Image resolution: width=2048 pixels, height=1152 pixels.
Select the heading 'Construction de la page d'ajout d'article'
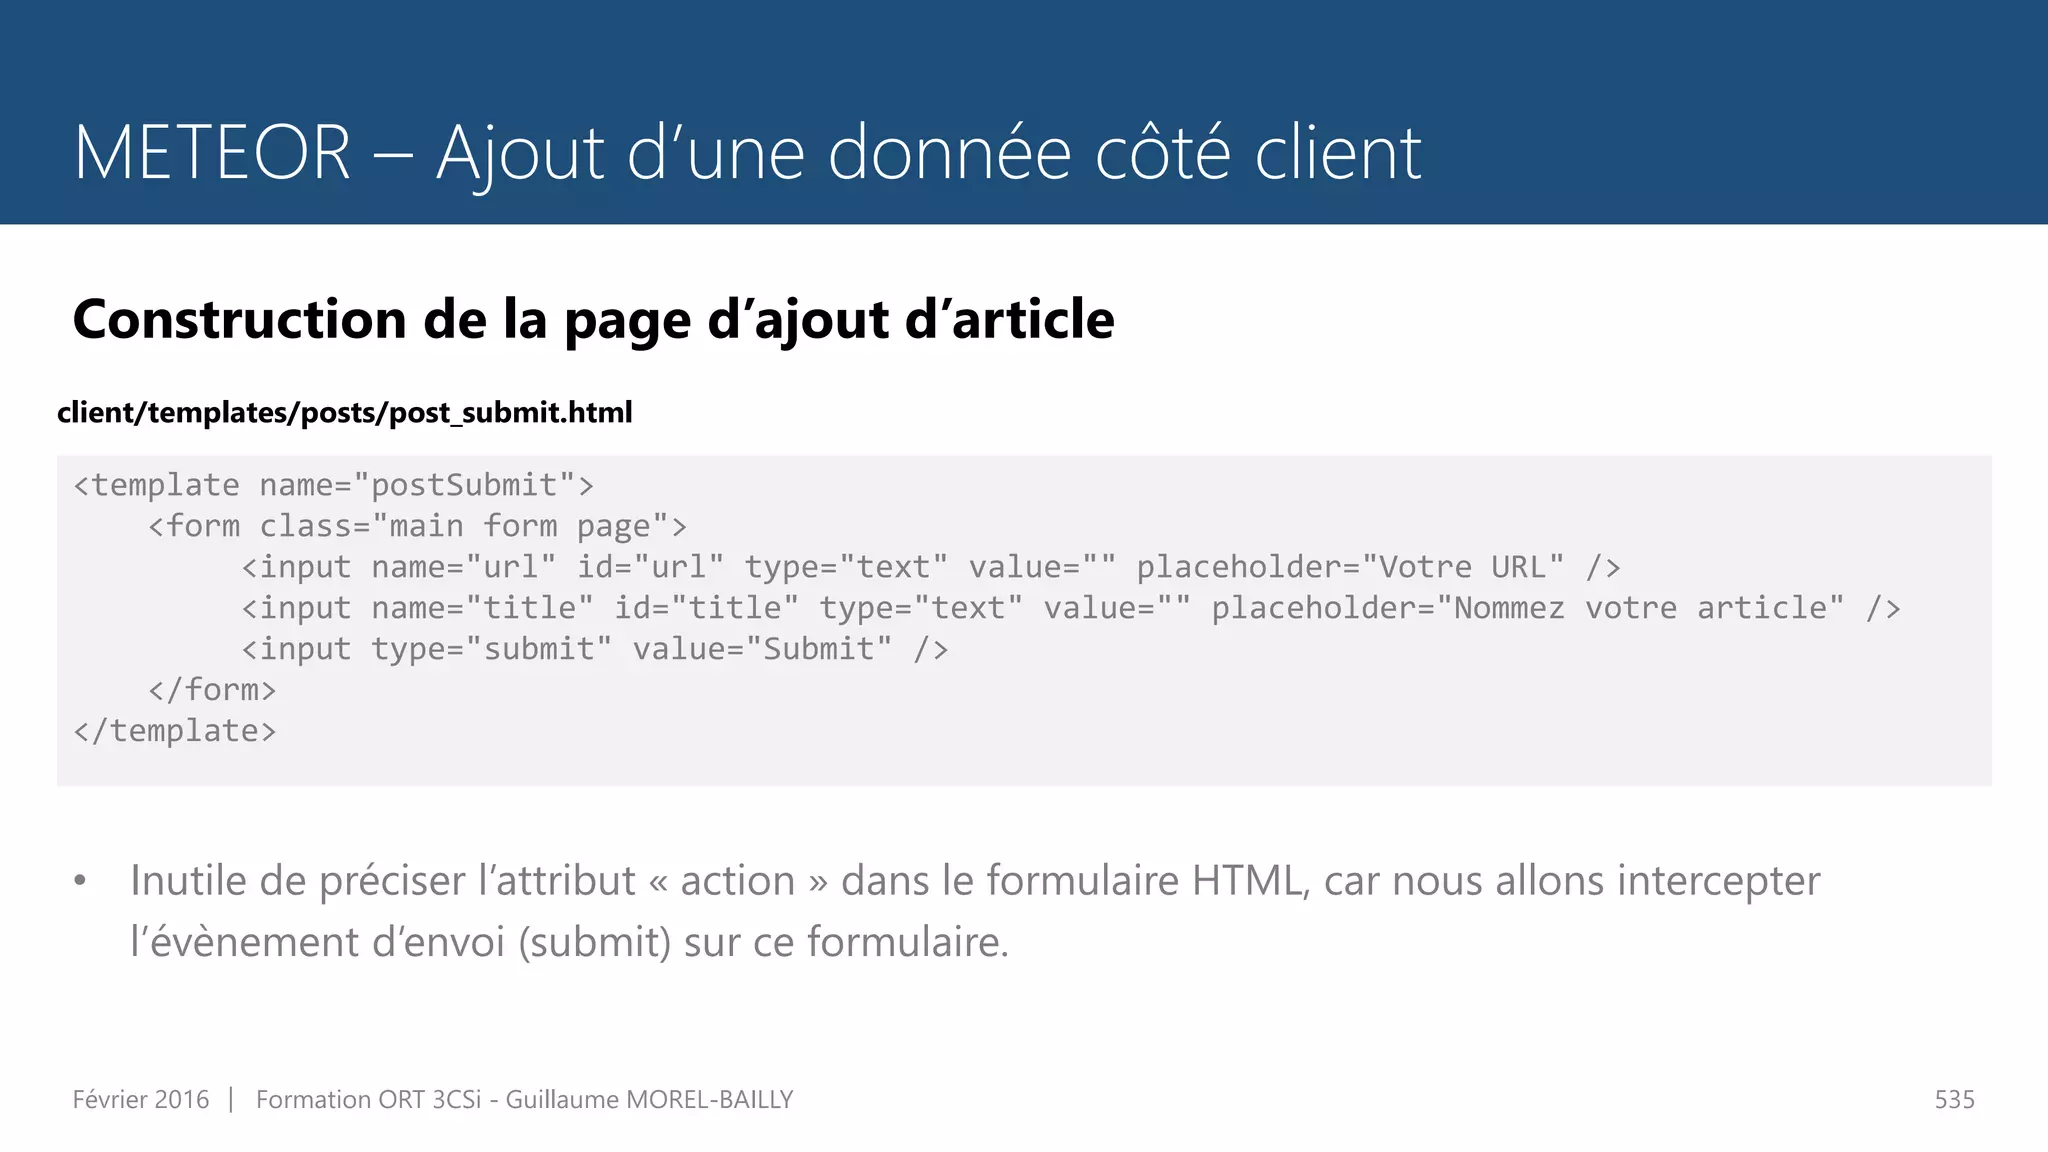[x=593, y=320]
